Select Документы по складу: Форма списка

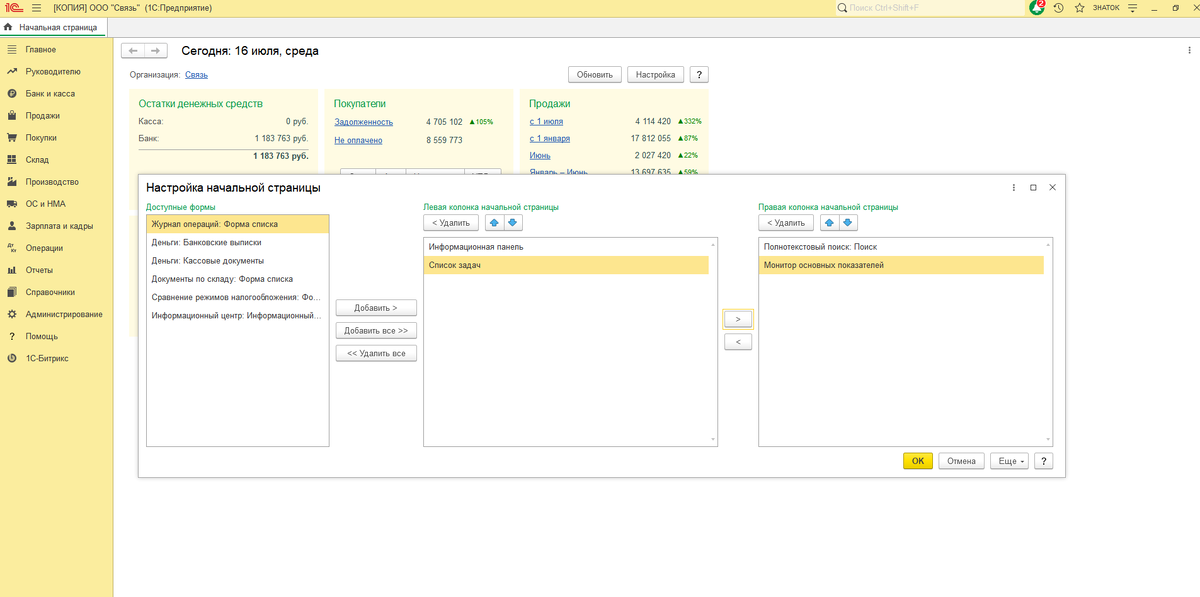click(x=237, y=279)
